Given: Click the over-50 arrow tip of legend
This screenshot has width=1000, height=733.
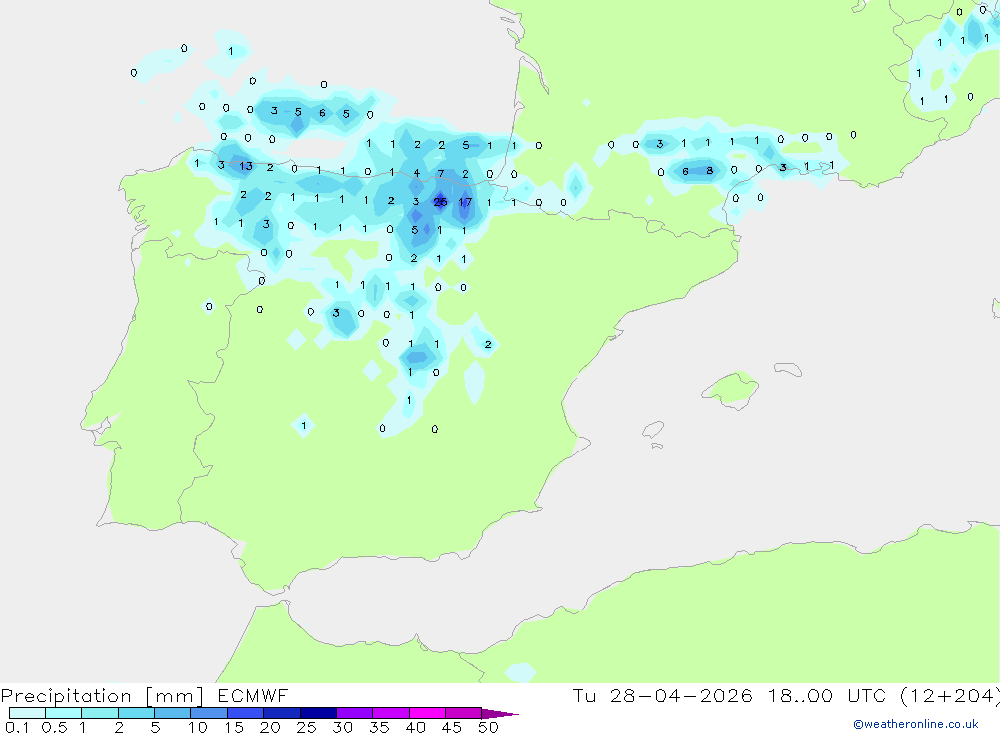Looking at the screenshot, I should click(x=500, y=713).
